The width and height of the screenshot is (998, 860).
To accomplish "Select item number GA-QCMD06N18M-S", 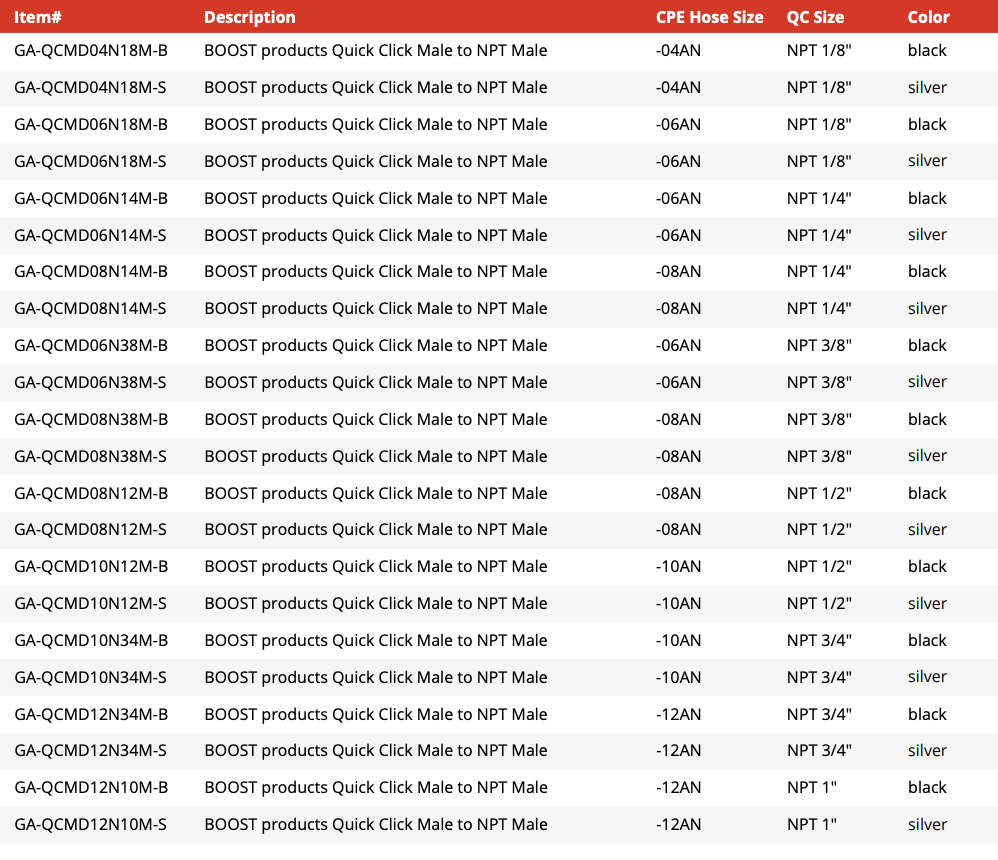I will (90, 161).
